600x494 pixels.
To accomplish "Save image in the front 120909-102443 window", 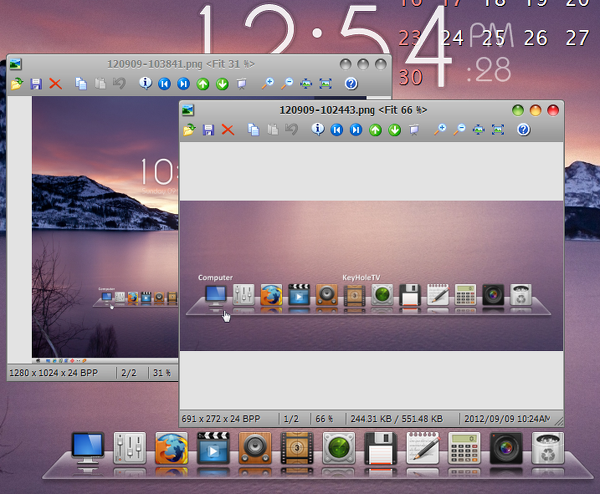I will click(x=208, y=129).
